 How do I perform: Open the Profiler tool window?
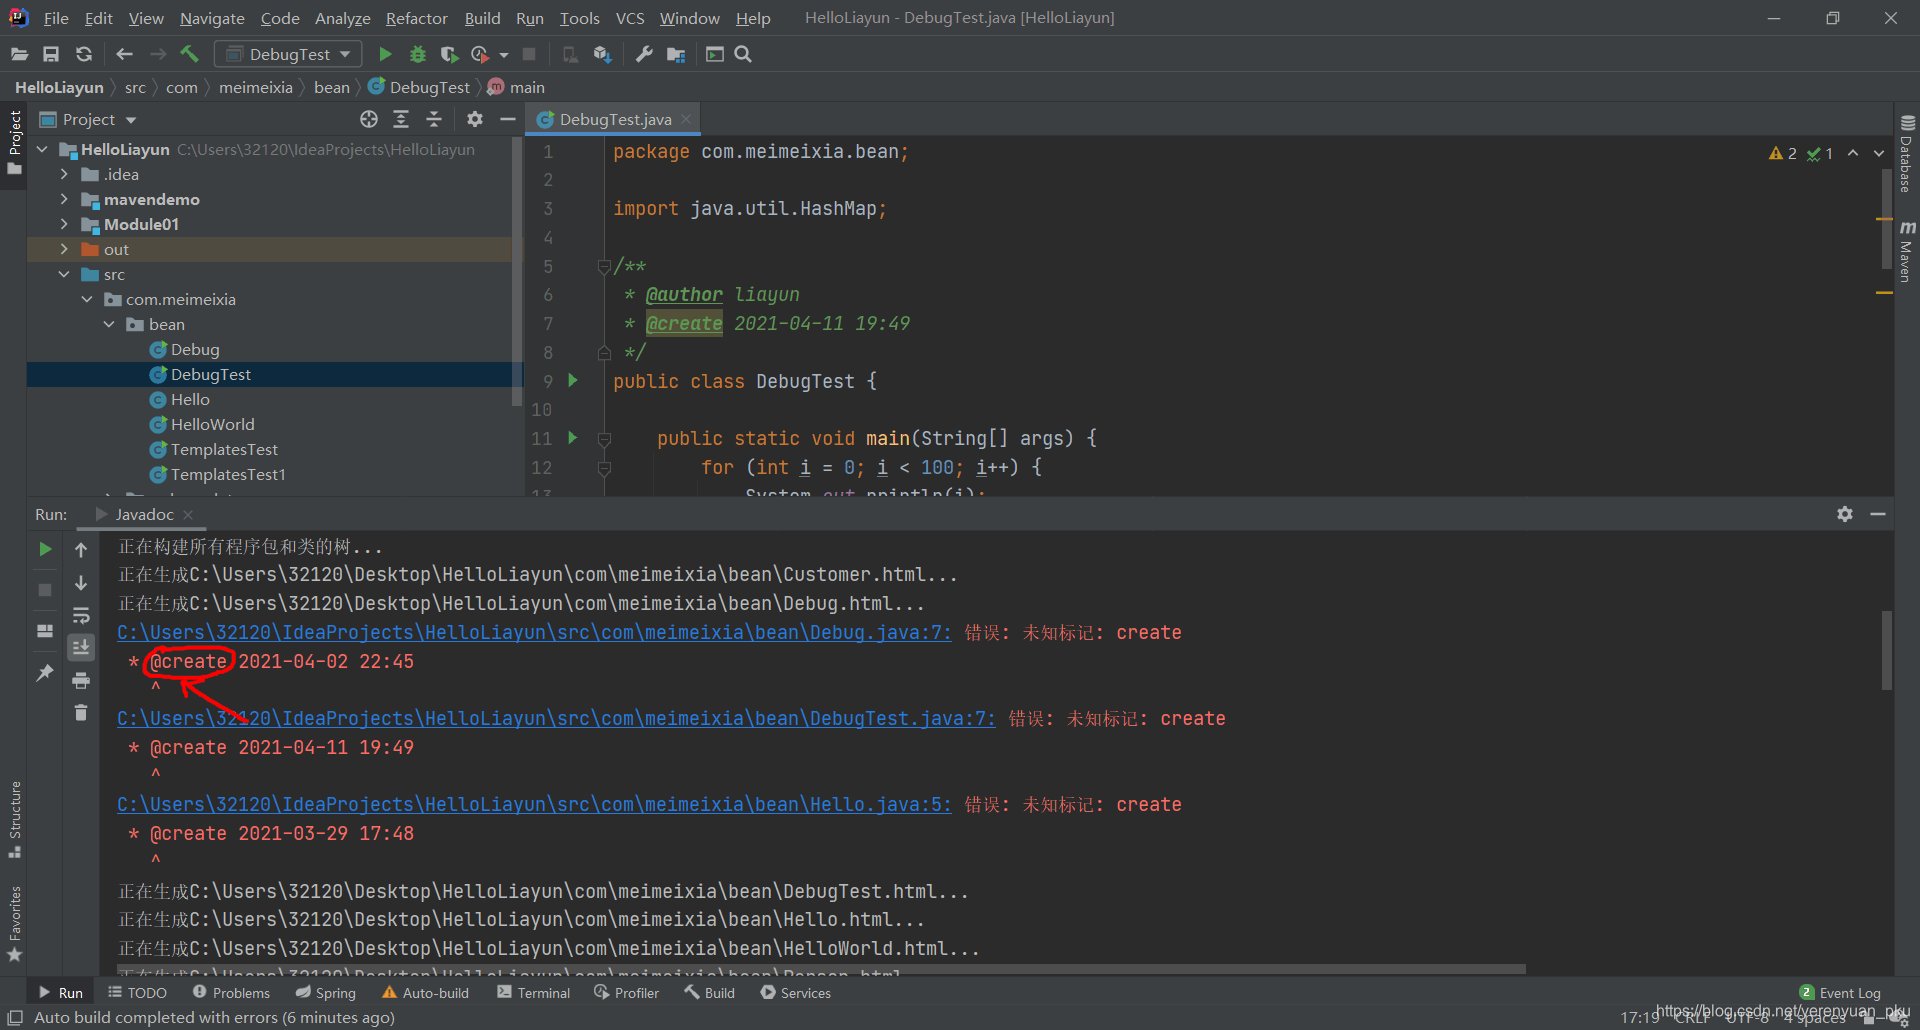click(x=626, y=992)
